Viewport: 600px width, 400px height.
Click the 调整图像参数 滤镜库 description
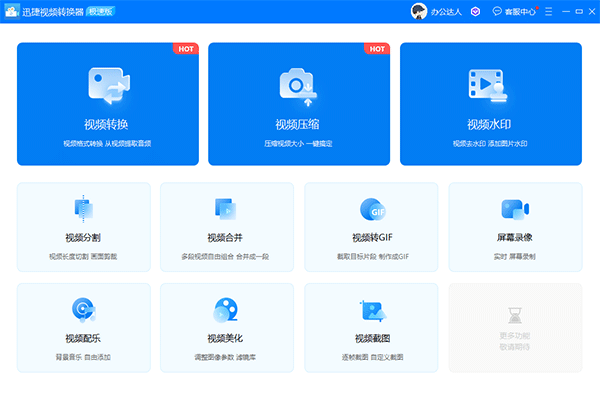coord(225,357)
